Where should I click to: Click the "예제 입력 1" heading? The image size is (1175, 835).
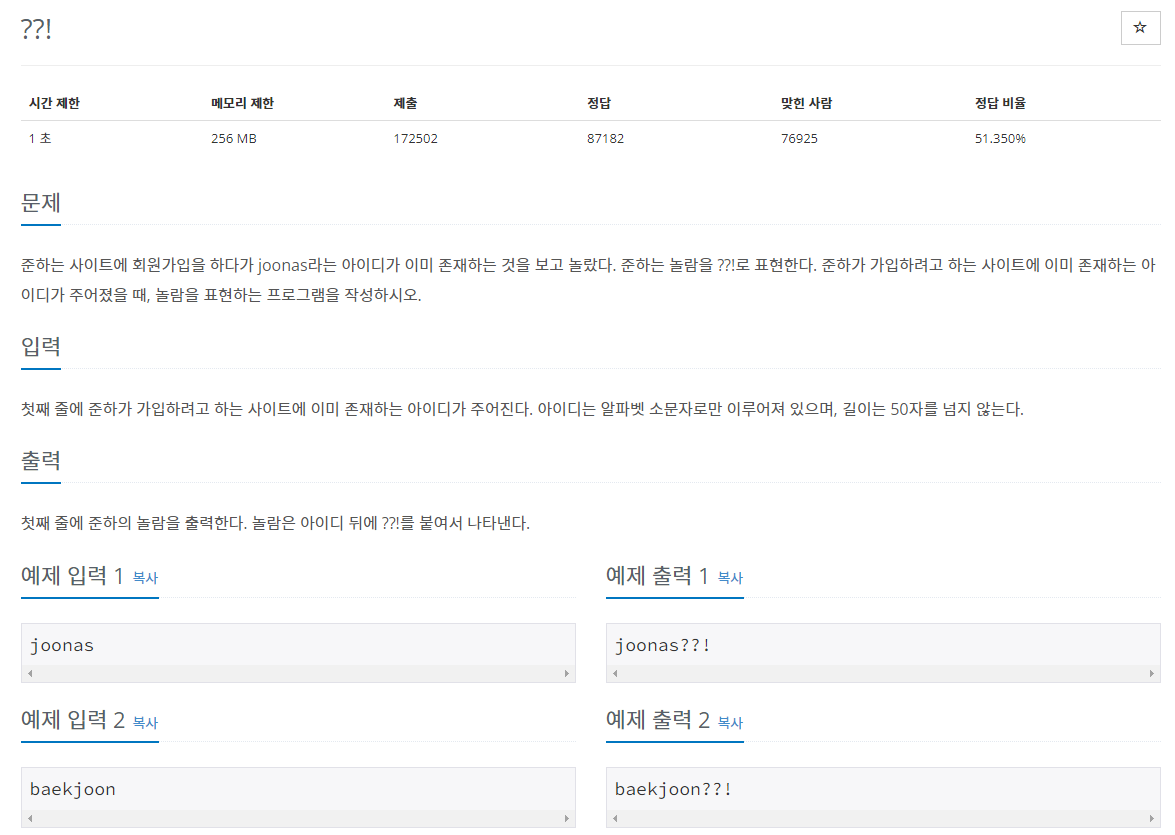[68, 575]
